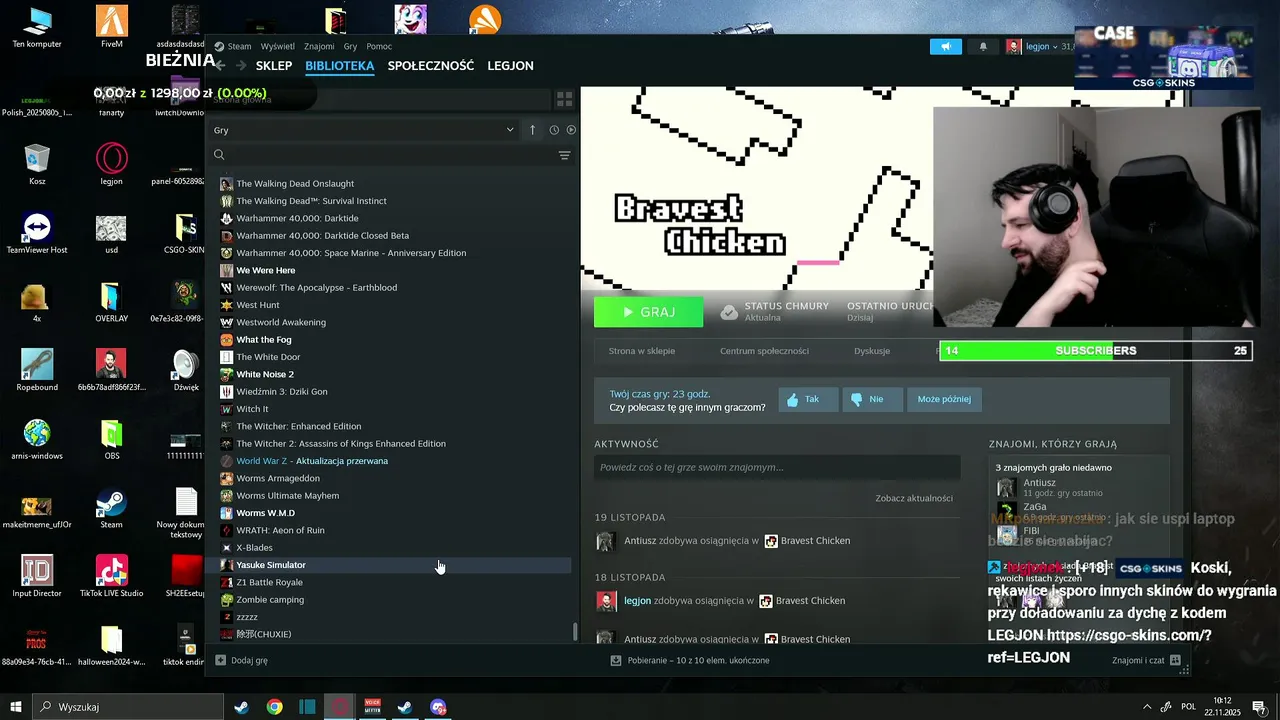Open FiveM desktop icon
Image resolution: width=1280 pixels, height=720 pixels.
click(112, 26)
